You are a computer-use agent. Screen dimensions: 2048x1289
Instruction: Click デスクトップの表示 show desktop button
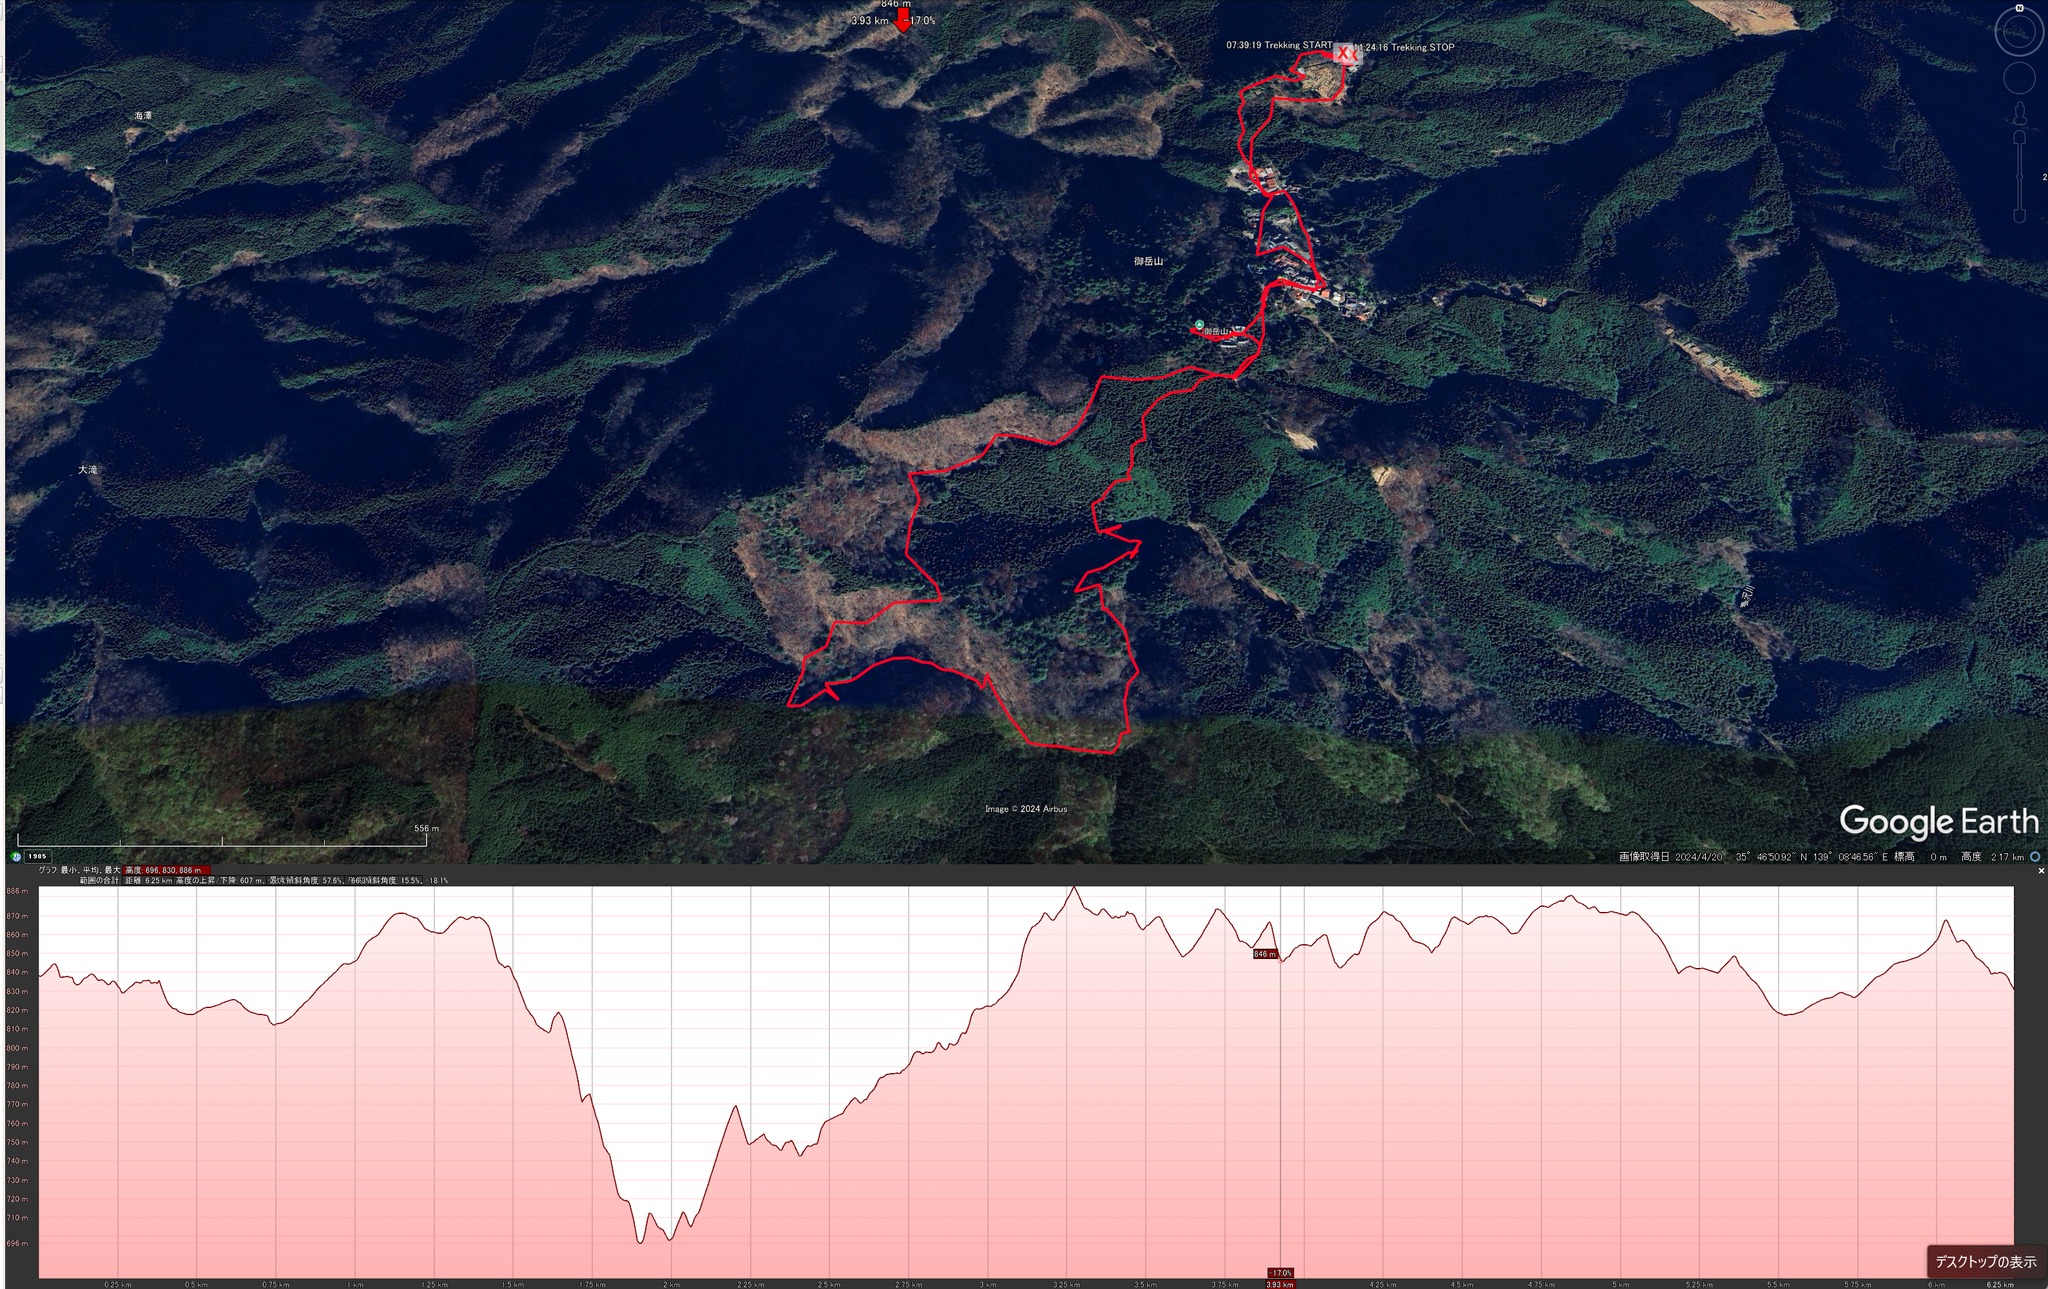[1985, 1262]
